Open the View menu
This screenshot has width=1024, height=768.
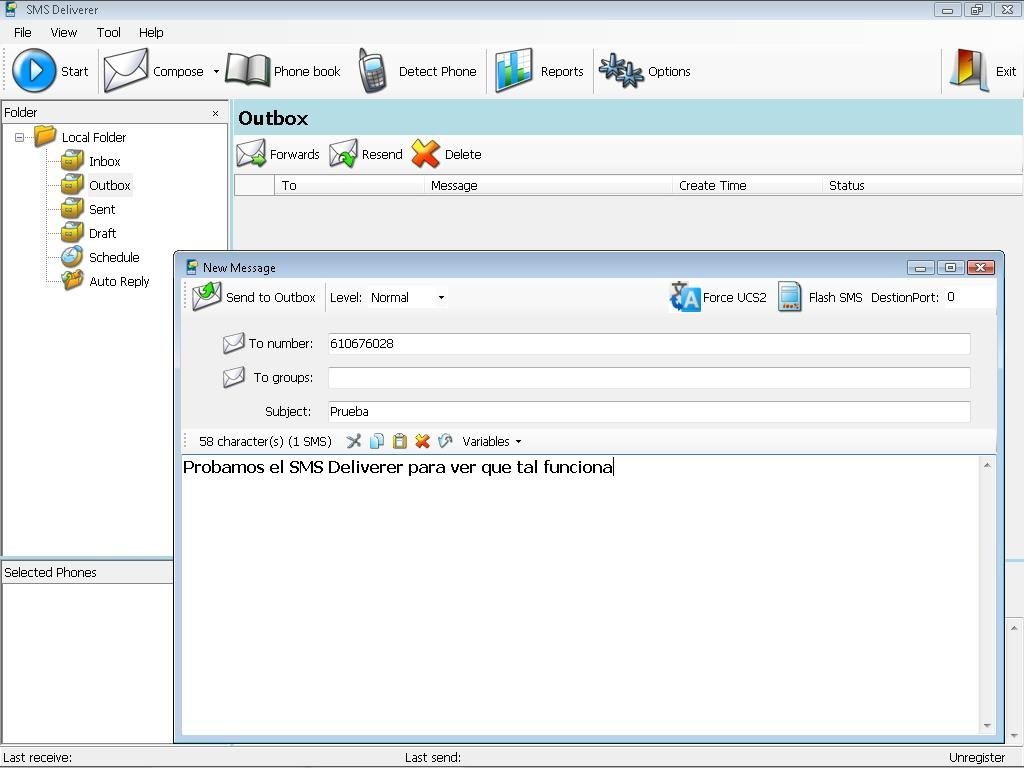[x=63, y=32]
